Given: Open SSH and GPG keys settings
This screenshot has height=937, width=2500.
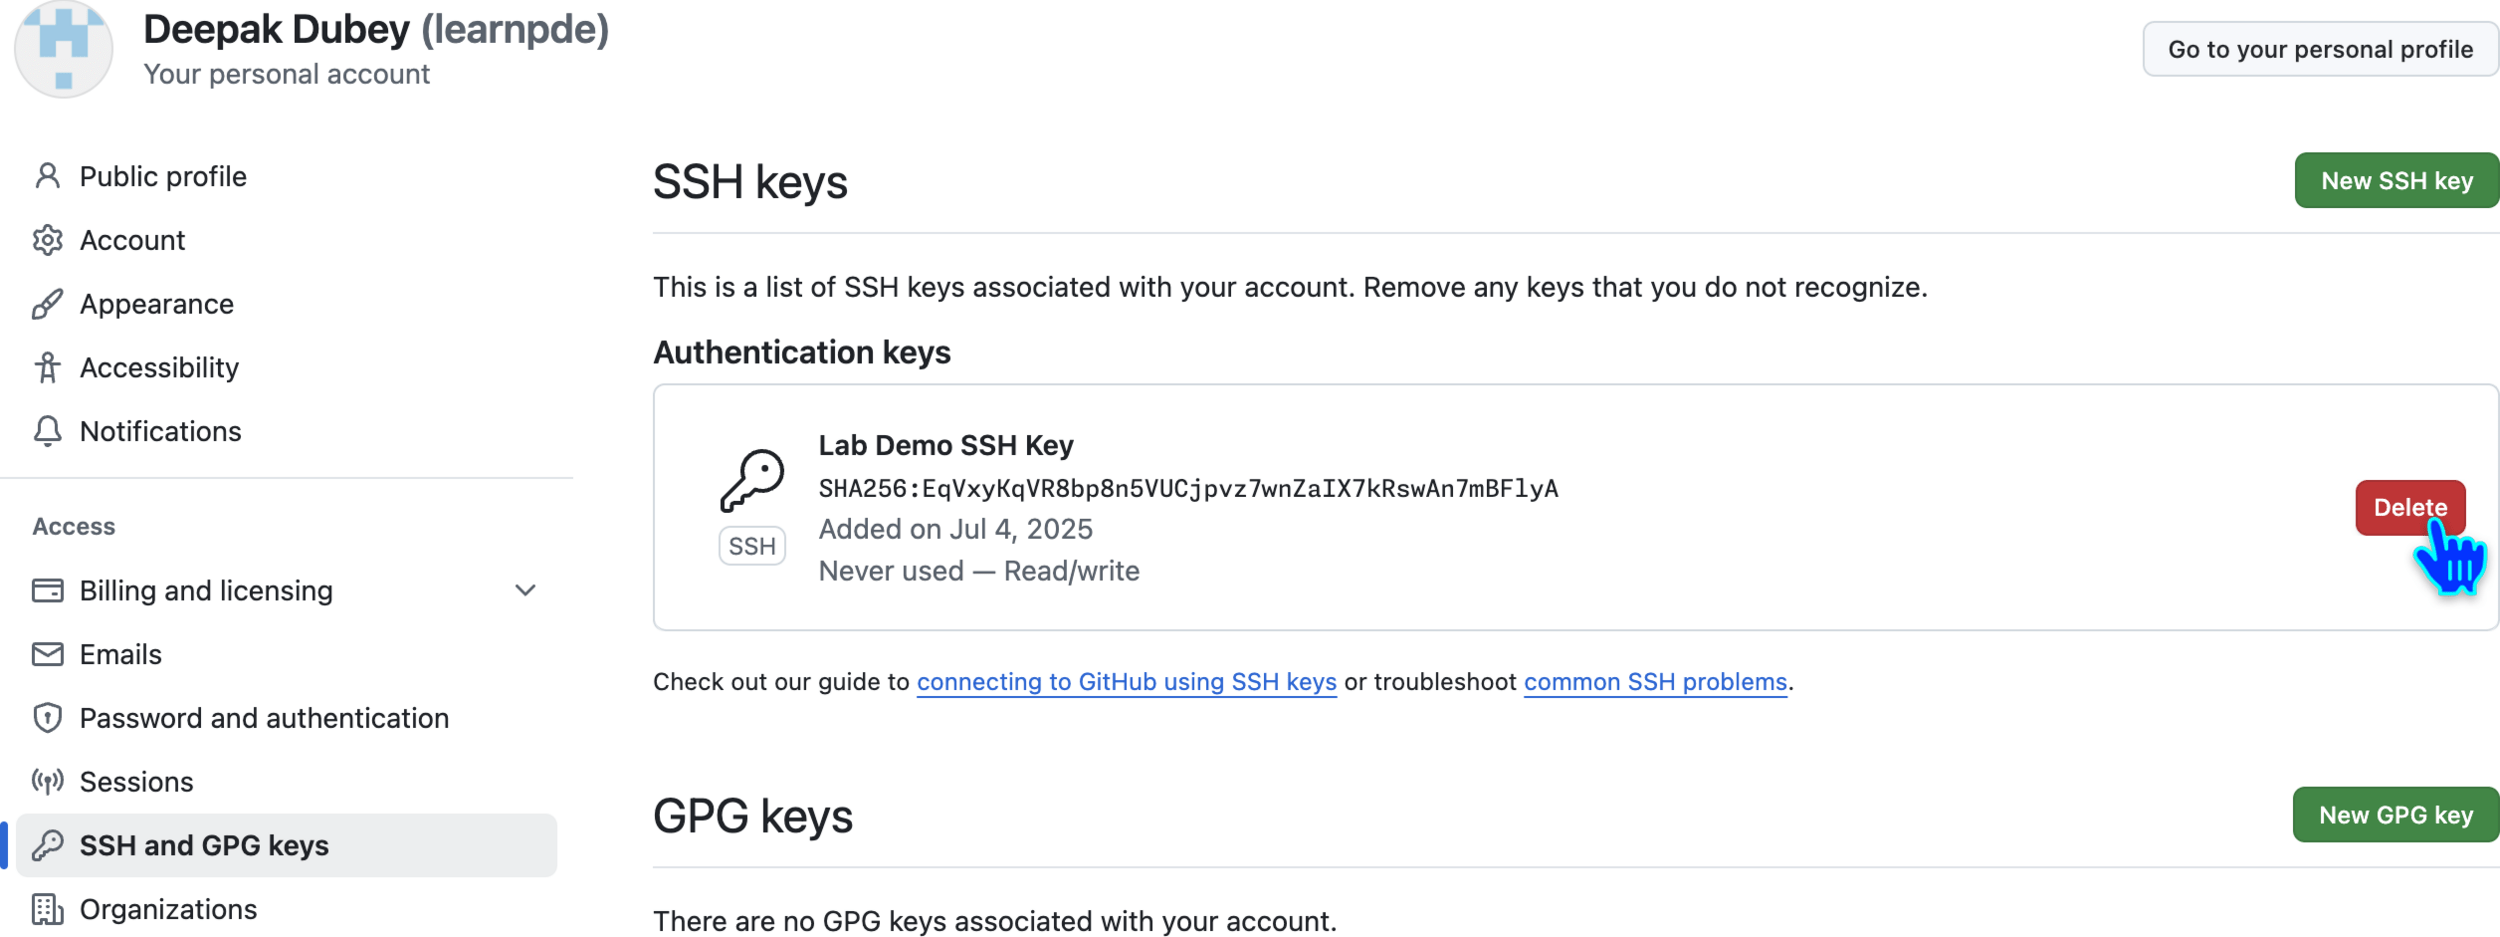Looking at the screenshot, I should click(204, 845).
